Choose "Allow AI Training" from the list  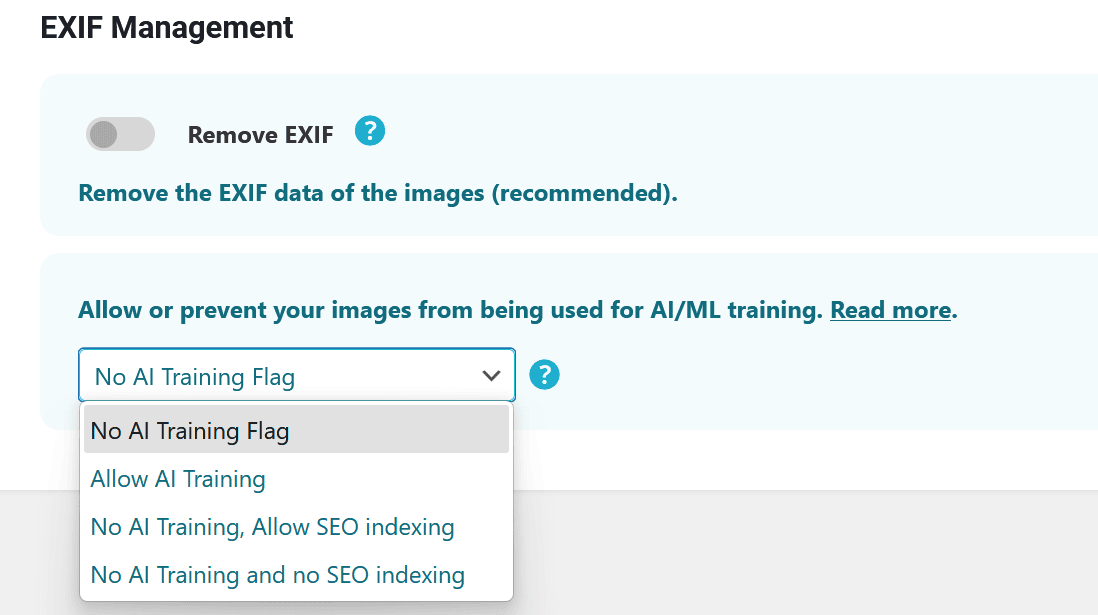tap(178, 479)
